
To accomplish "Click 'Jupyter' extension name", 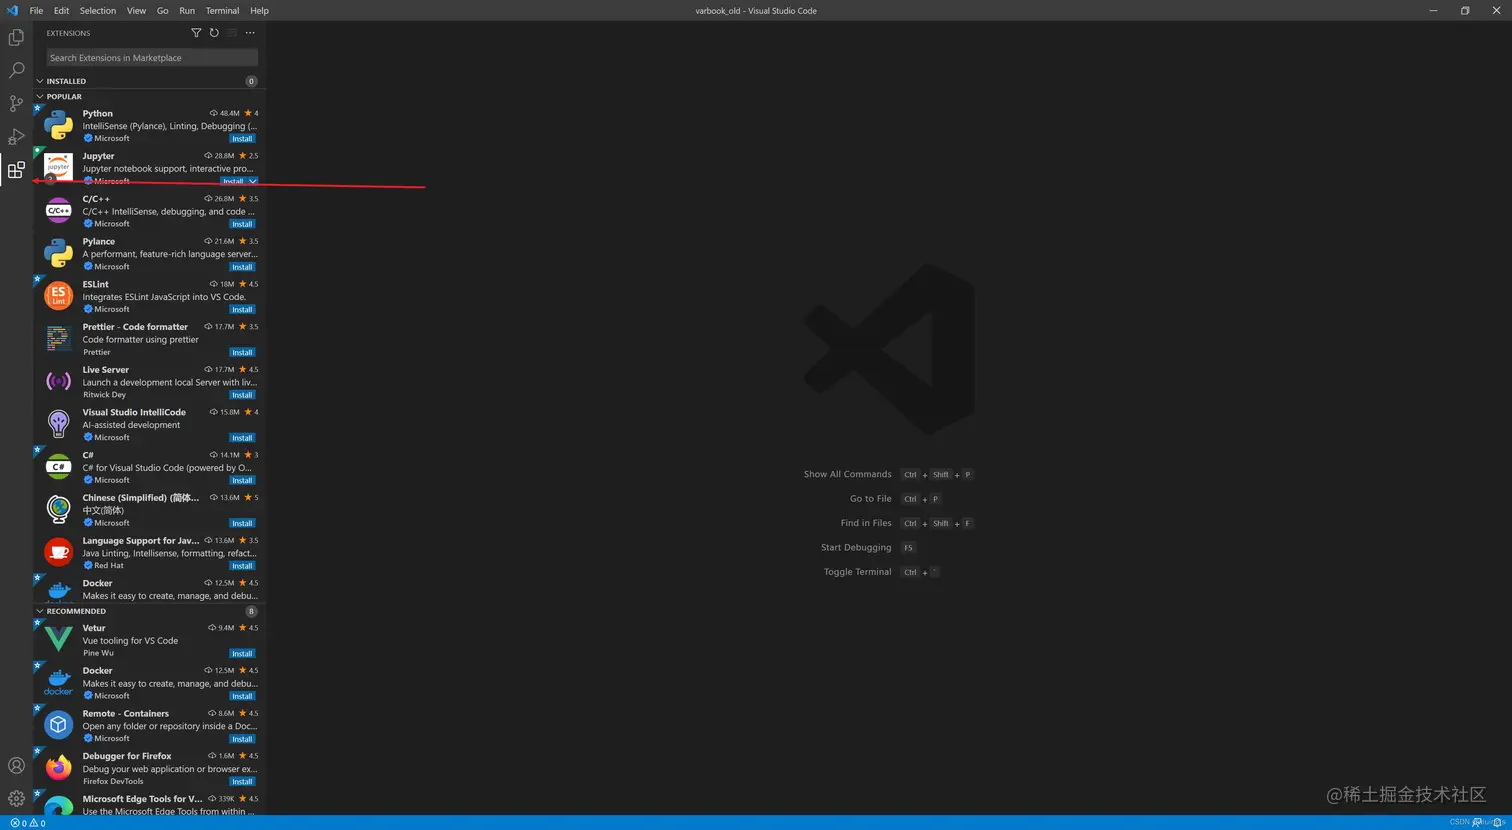I will coord(98,156).
